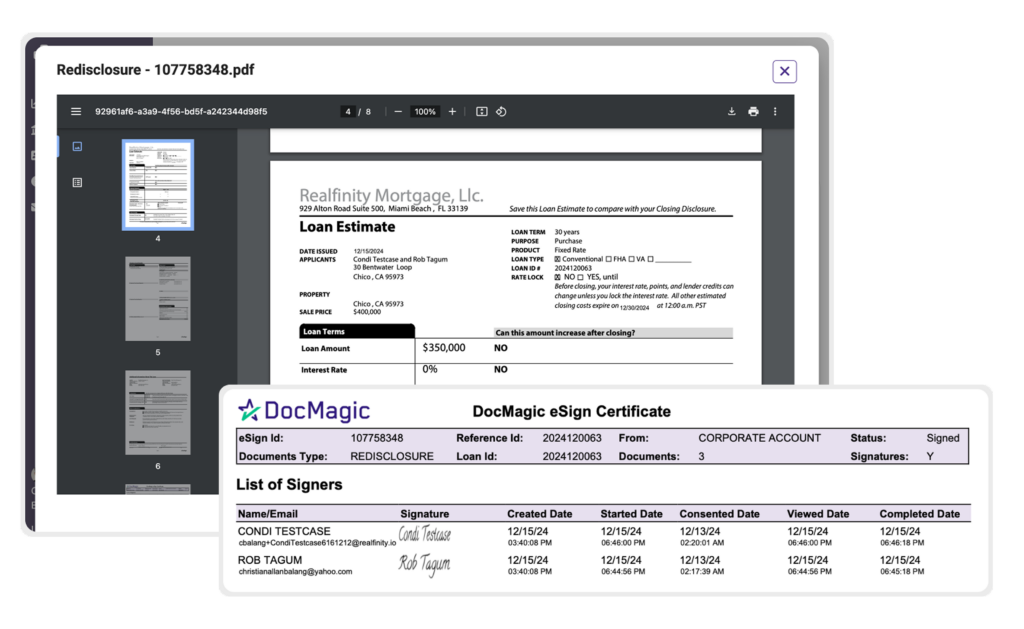Screen dimensions: 1024x629
Task: Click the Completed Date column header
Action: 920,514
